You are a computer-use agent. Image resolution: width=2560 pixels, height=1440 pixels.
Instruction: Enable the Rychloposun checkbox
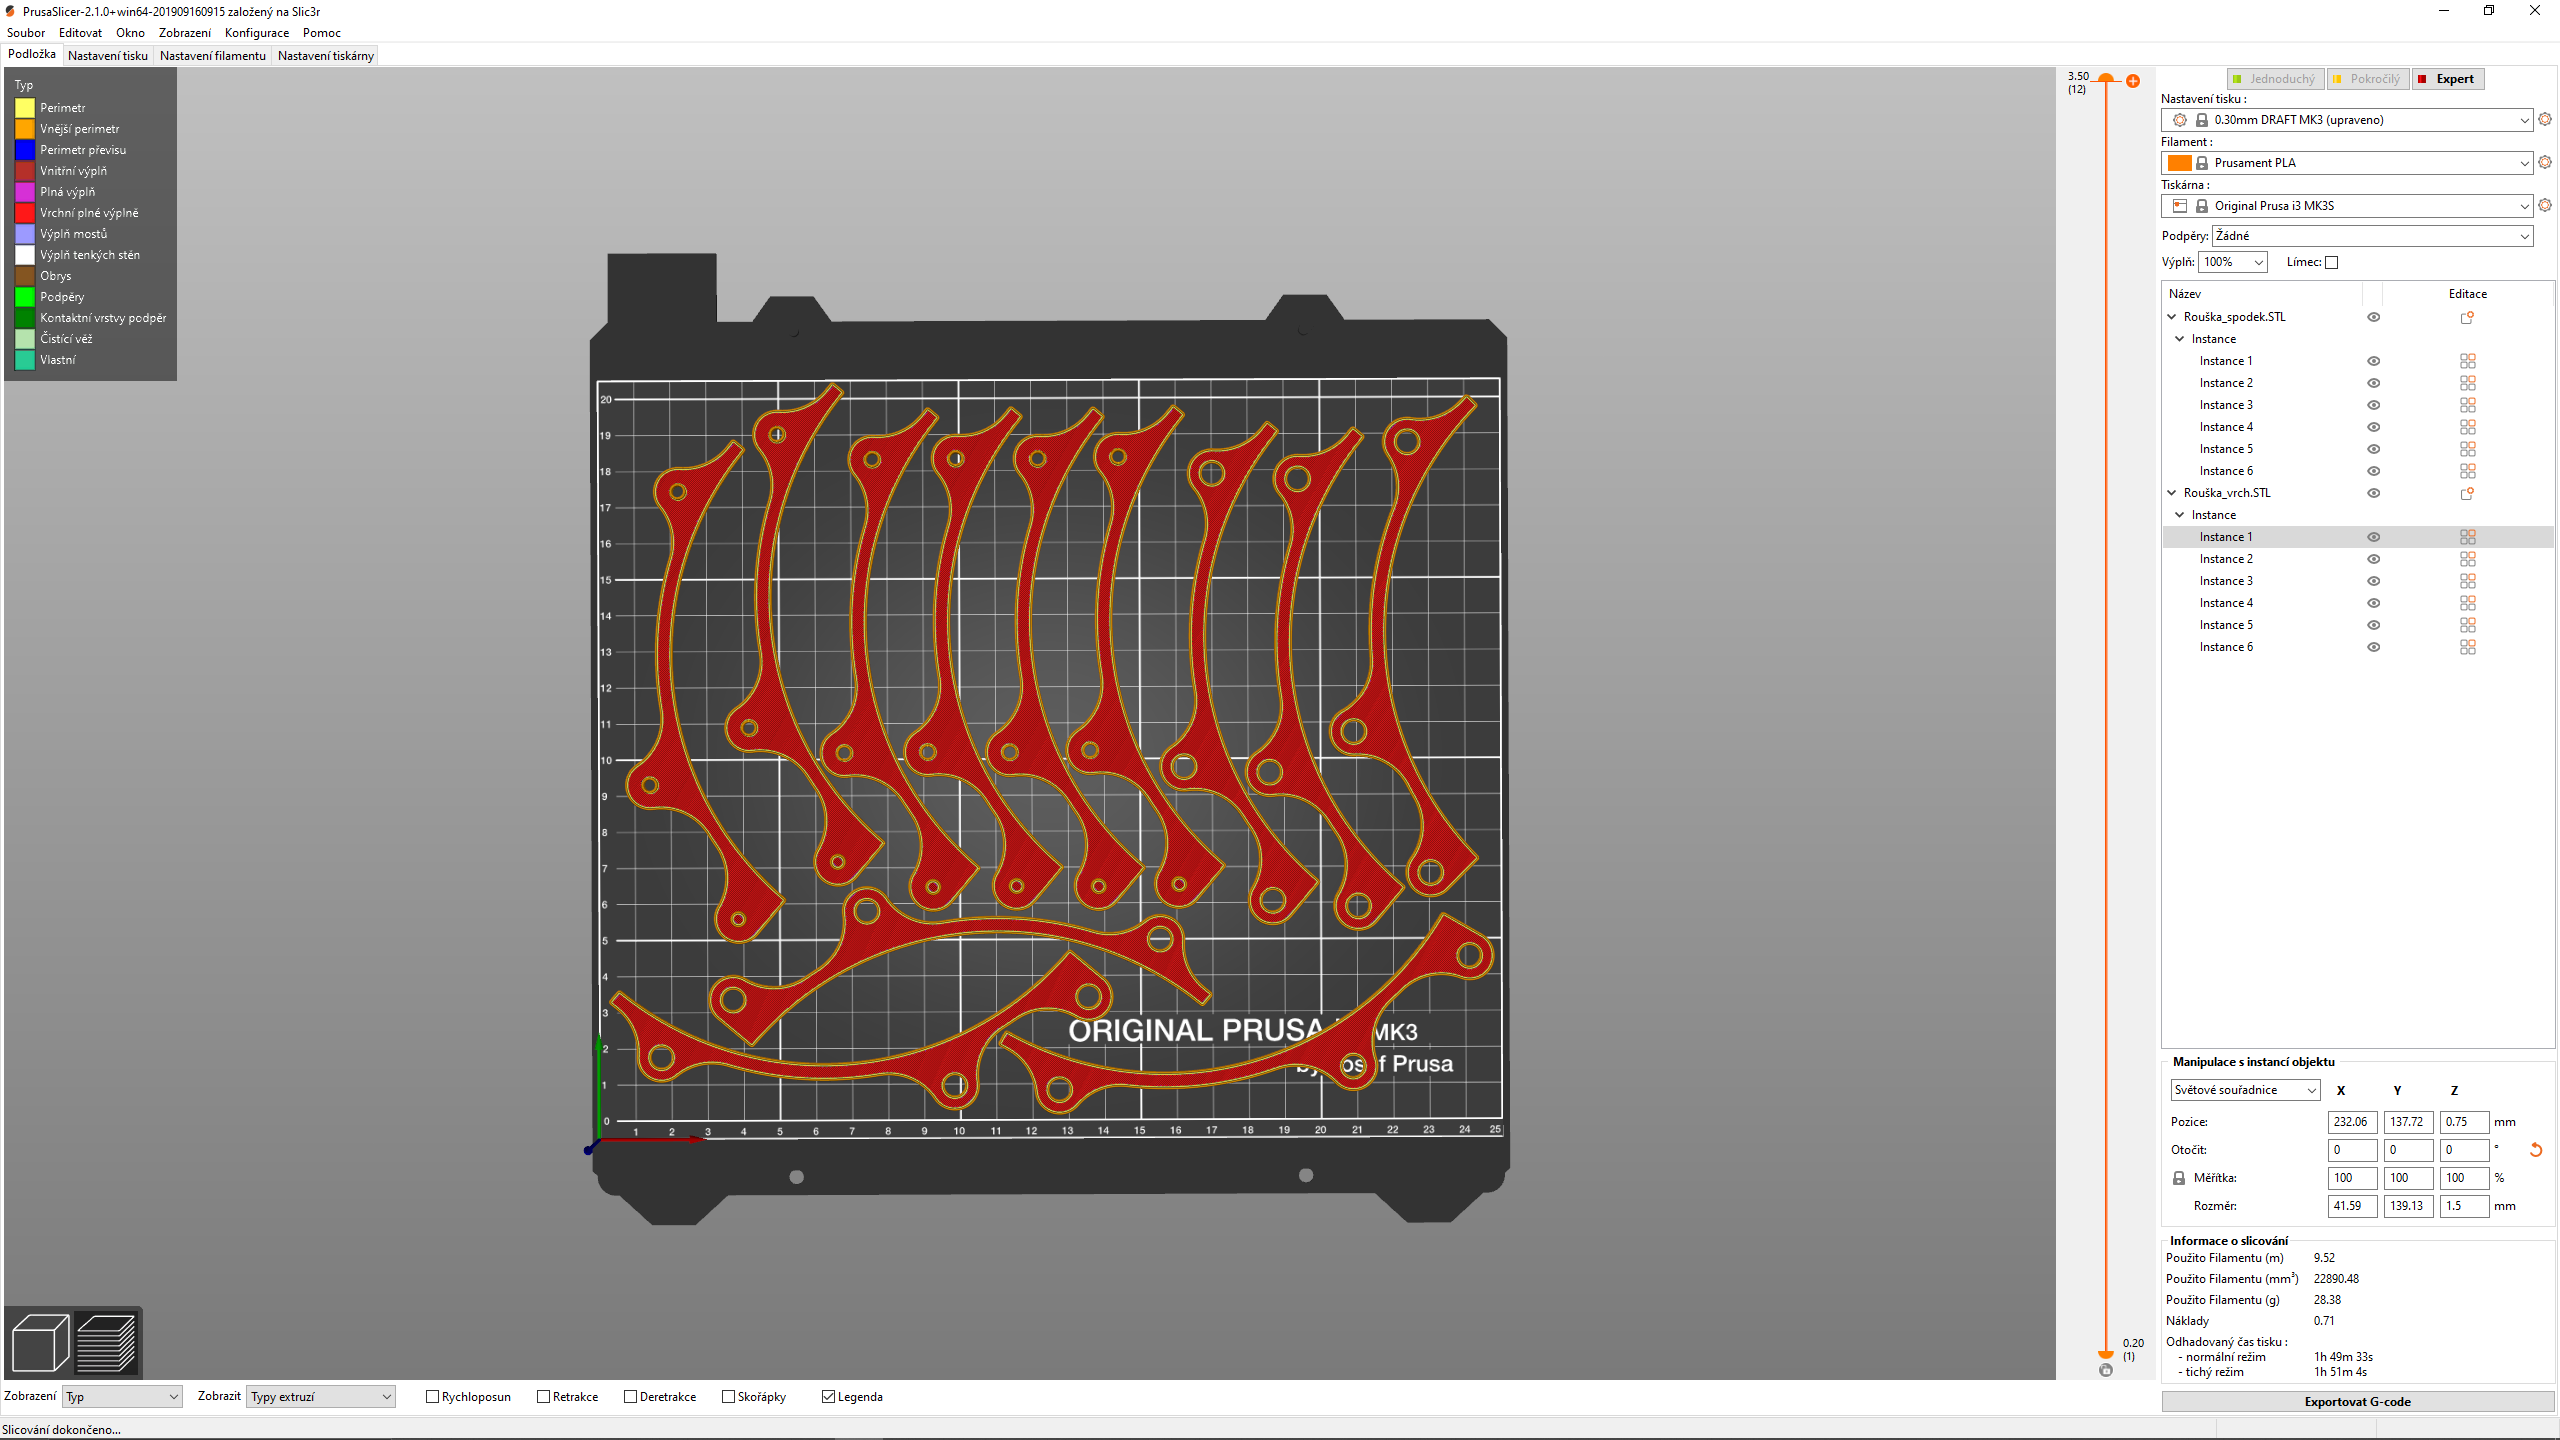click(432, 1397)
